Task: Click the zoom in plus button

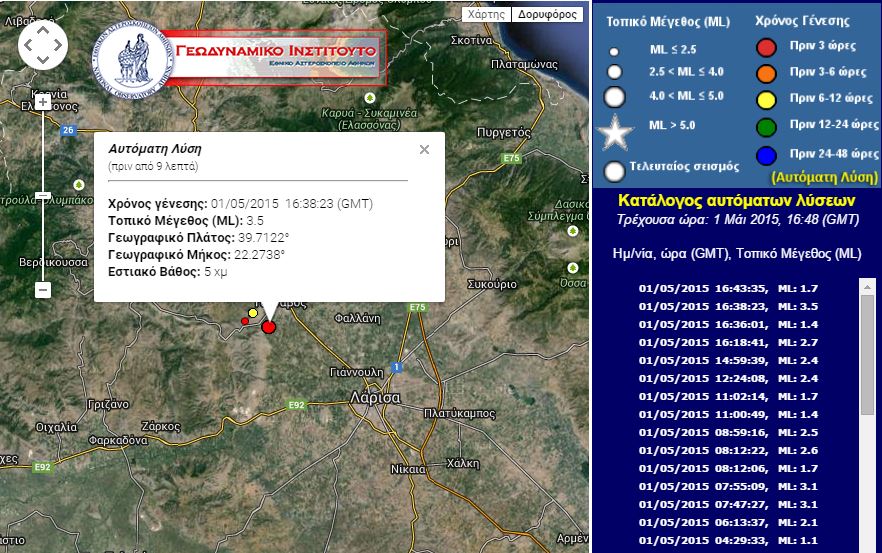Action: tap(42, 101)
